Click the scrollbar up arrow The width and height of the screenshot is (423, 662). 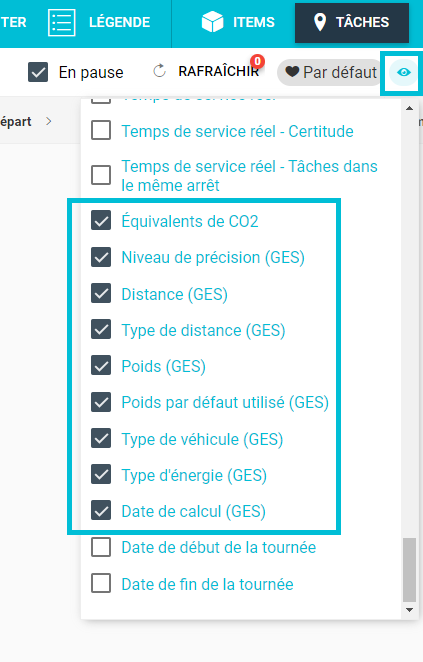pos(409,109)
